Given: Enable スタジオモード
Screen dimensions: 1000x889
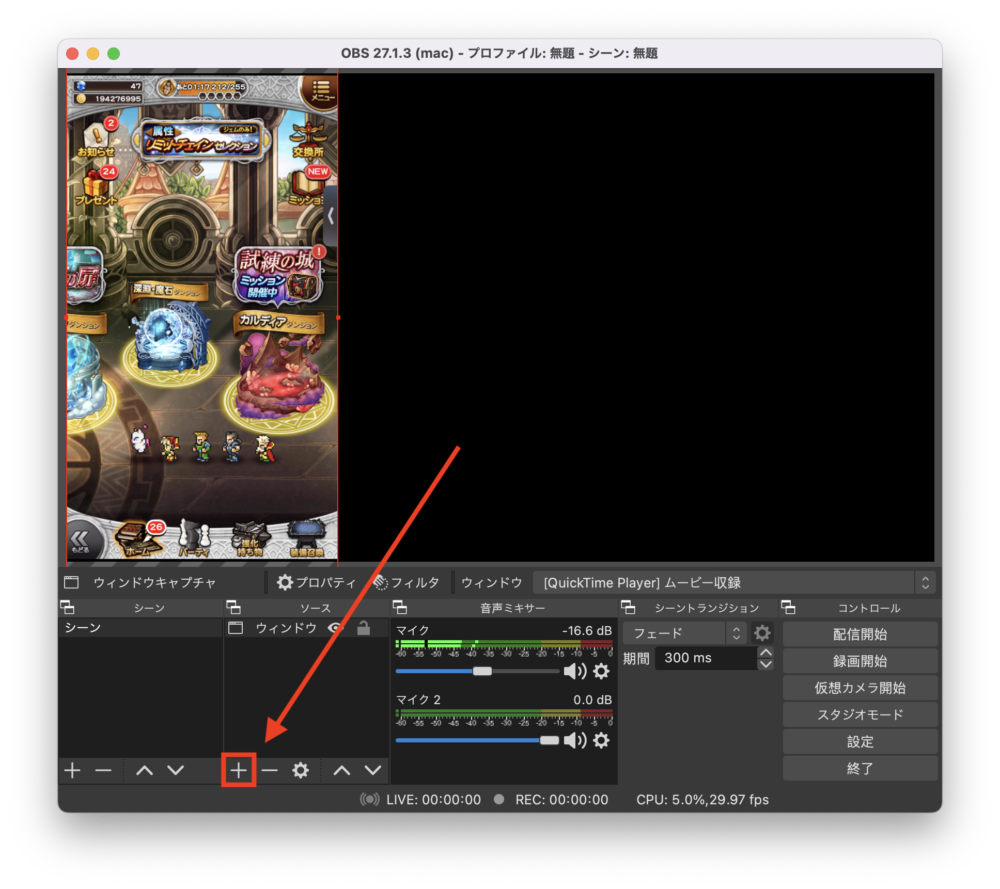Looking at the screenshot, I should (x=860, y=714).
